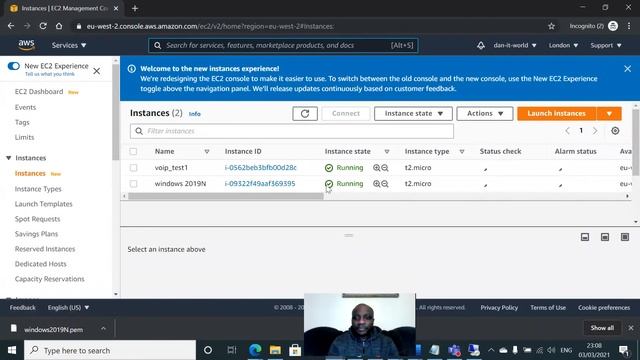
Task: Open Microsoft Edge from taskbar
Action: (255, 350)
